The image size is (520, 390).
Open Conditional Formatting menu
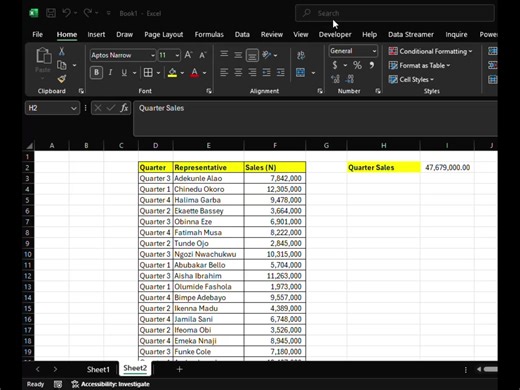click(x=430, y=51)
